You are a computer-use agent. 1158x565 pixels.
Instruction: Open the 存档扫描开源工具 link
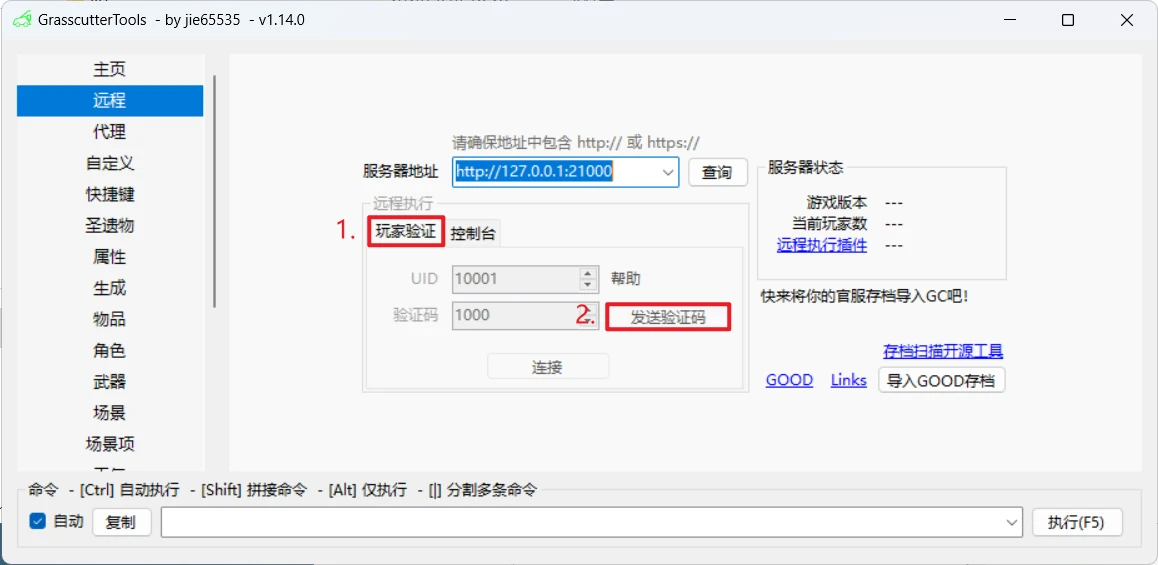point(943,351)
